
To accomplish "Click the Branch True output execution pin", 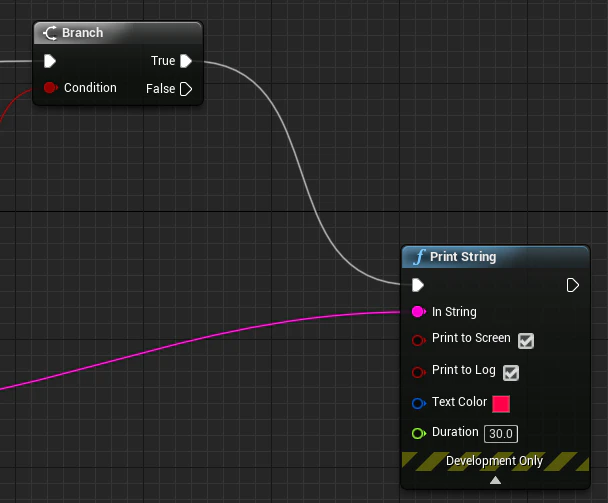I will click(x=186, y=61).
